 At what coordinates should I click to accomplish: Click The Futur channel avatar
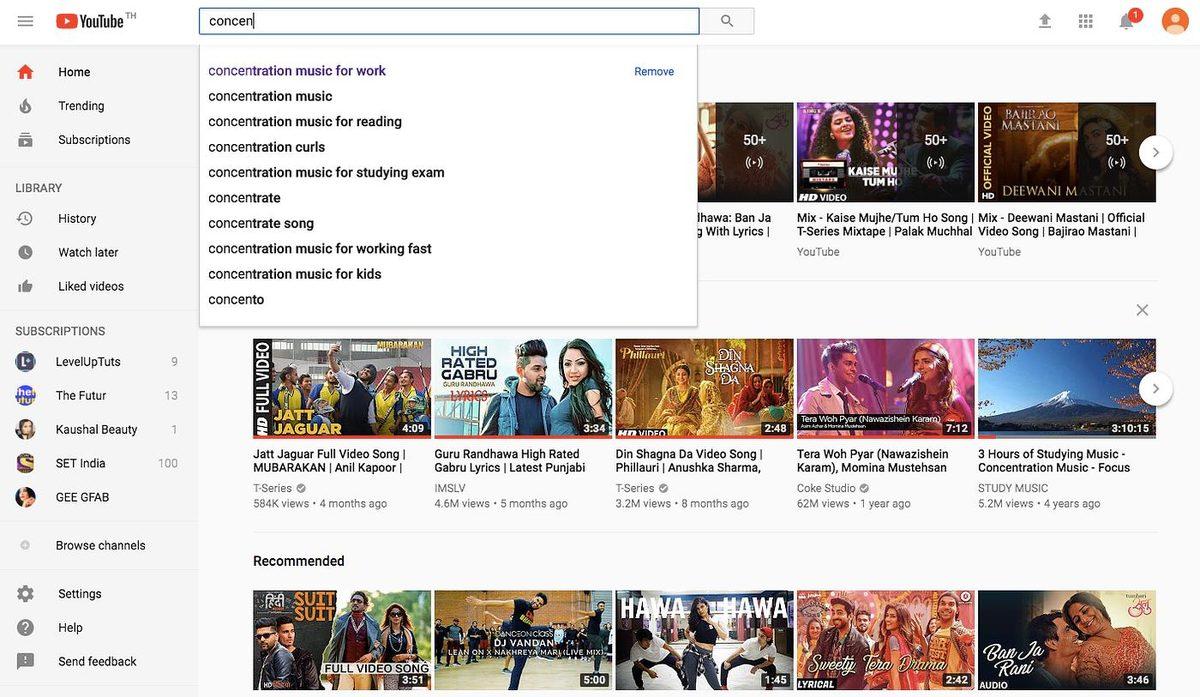pyautogui.click(x=25, y=396)
